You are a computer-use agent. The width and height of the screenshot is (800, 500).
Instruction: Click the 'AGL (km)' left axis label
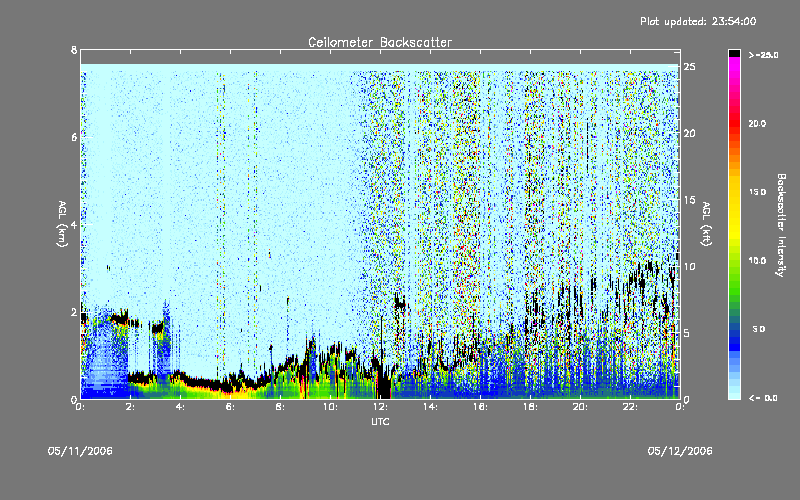coord(62,224)
